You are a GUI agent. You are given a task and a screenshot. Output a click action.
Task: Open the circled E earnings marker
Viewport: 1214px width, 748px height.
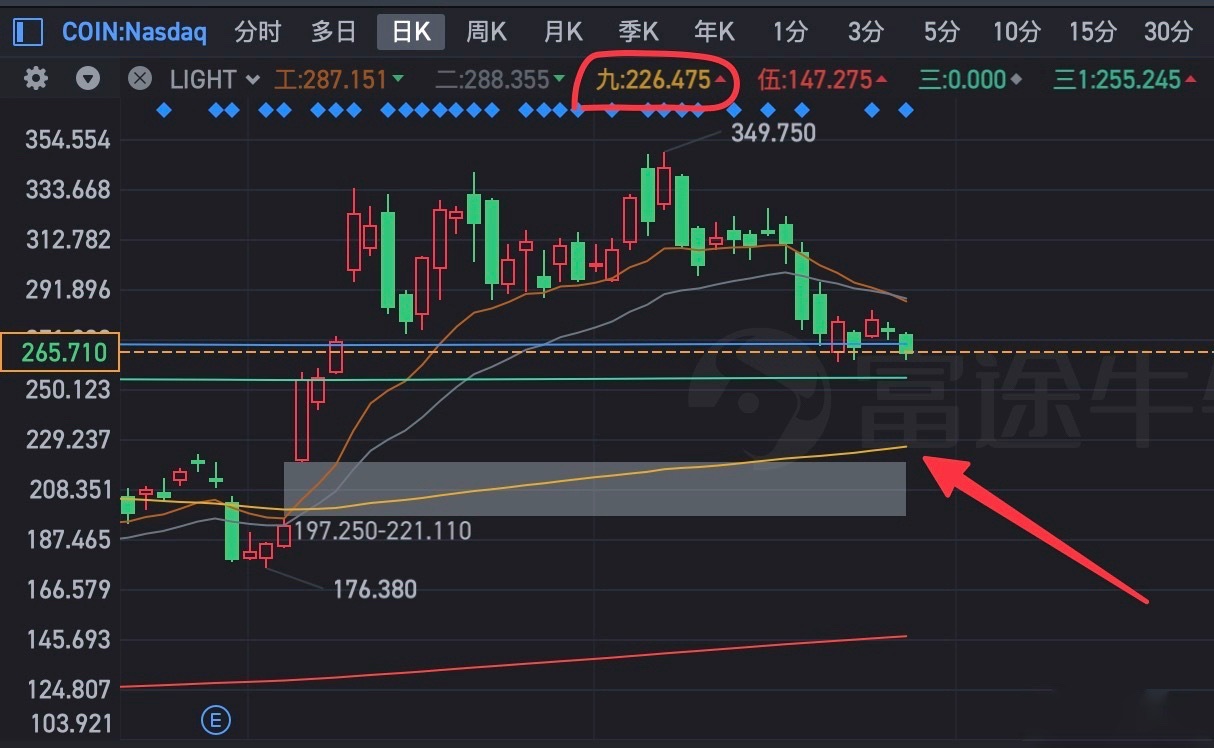pyautogui.click(x=215, y=719)
